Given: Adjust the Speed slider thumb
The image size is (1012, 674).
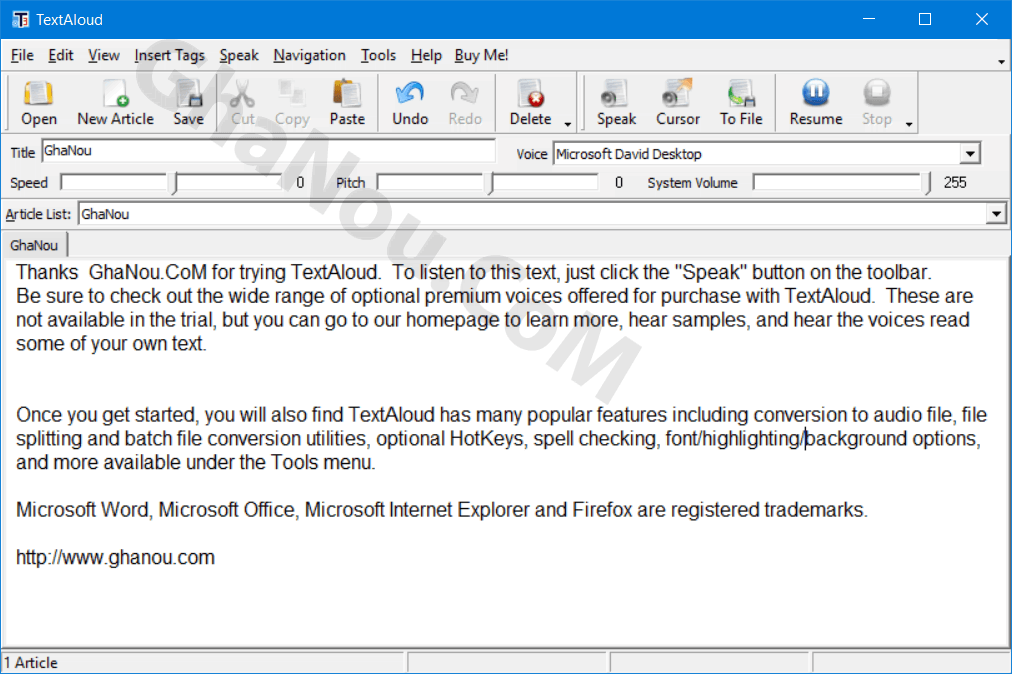Looking at the screenshot, I should 173,183.
